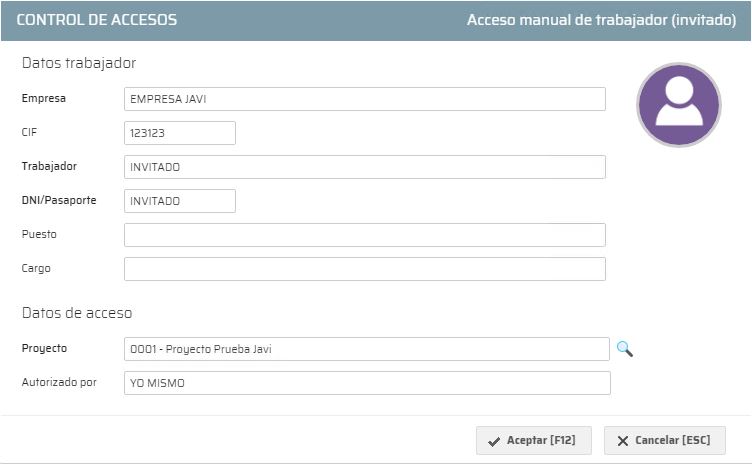Viewport: 752px width, 464px height.
Task: Click the purple worker avatar photo
Action: point(679,105)
